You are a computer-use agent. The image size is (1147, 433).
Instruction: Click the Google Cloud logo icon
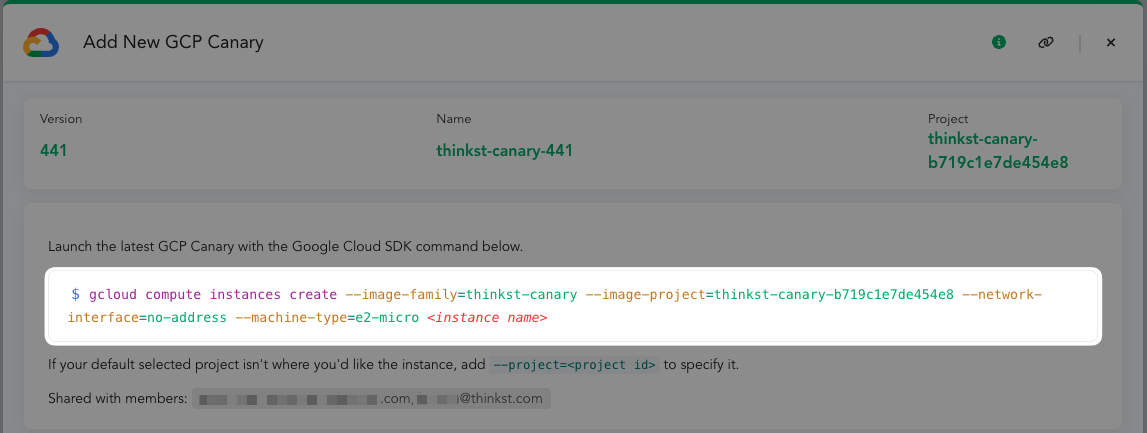pyautogui.click(x=41, y=43)
